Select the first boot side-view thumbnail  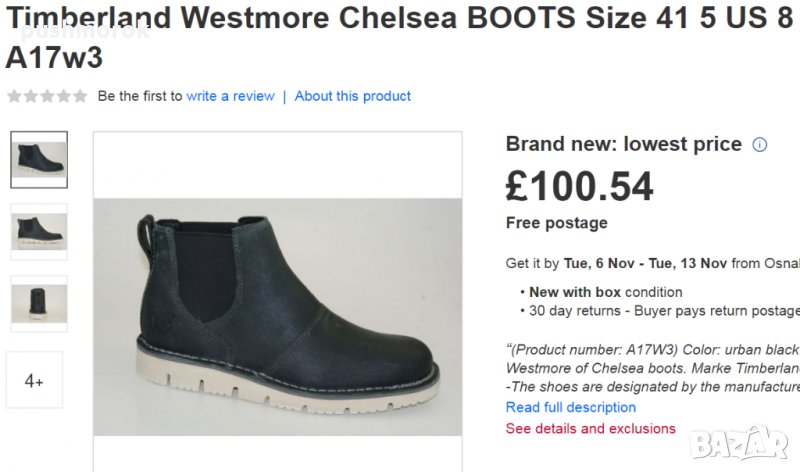39,159
